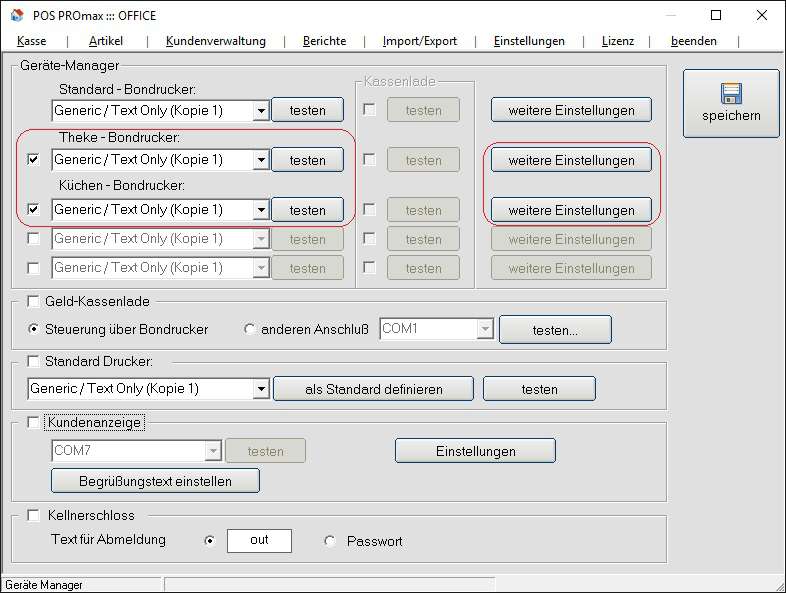Select the Text für Abmeldung radio button
This screenshot has width=786, height=593.
[x=210, y=540]
